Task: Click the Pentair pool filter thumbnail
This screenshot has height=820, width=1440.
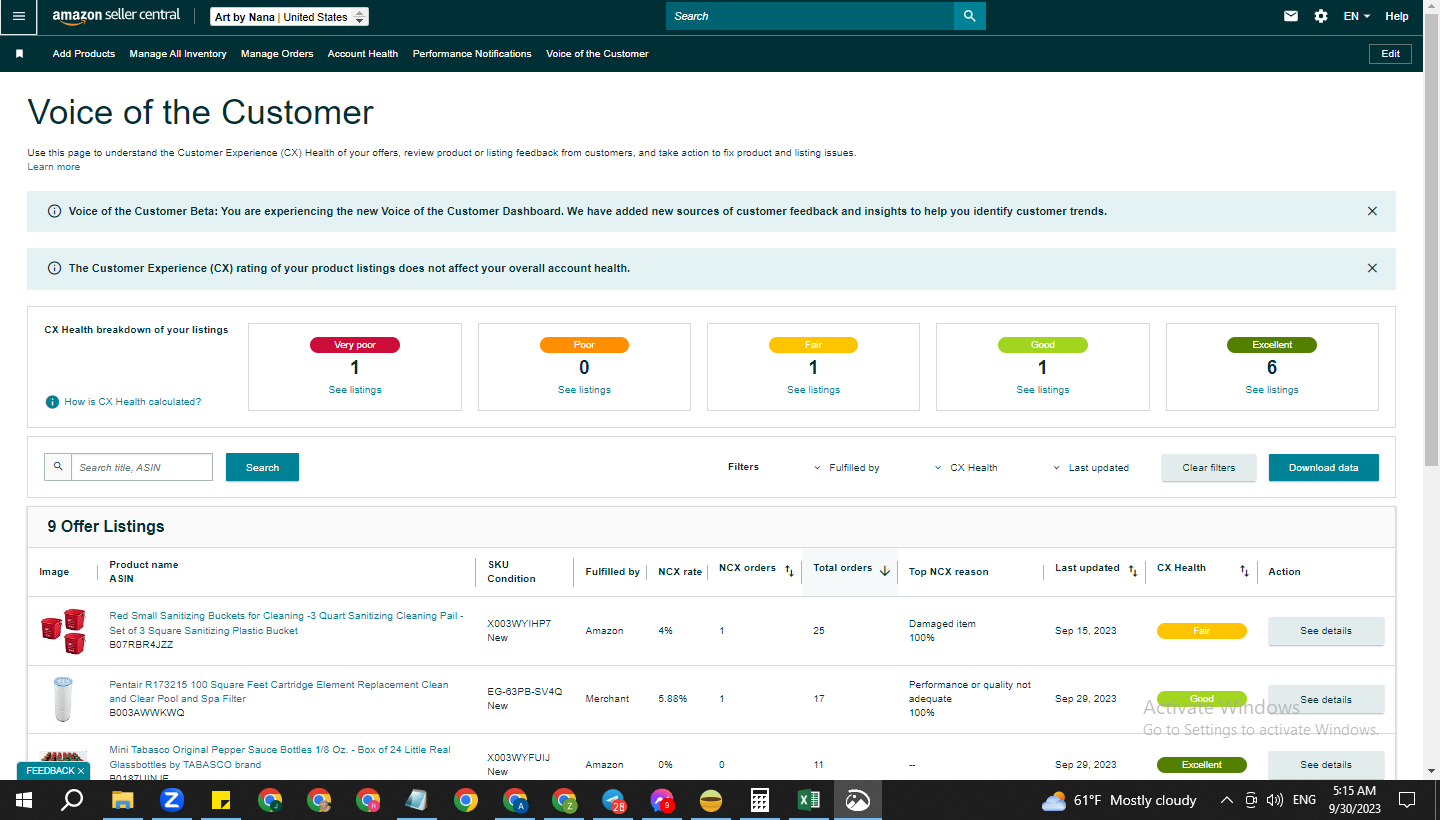Action: tap(62, 698)
